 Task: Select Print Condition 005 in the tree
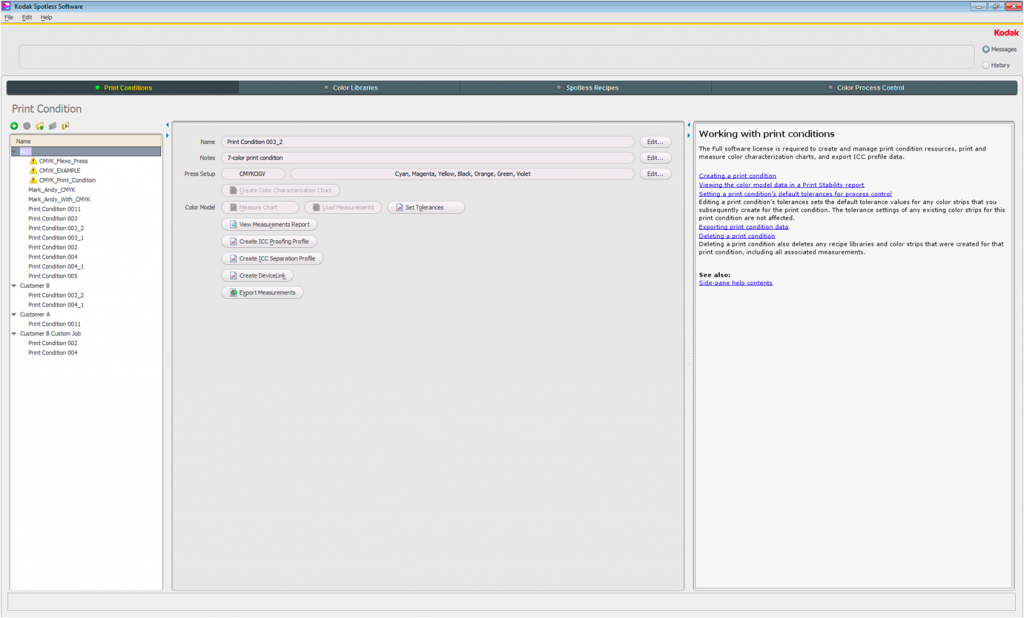(x=53, y=276)
